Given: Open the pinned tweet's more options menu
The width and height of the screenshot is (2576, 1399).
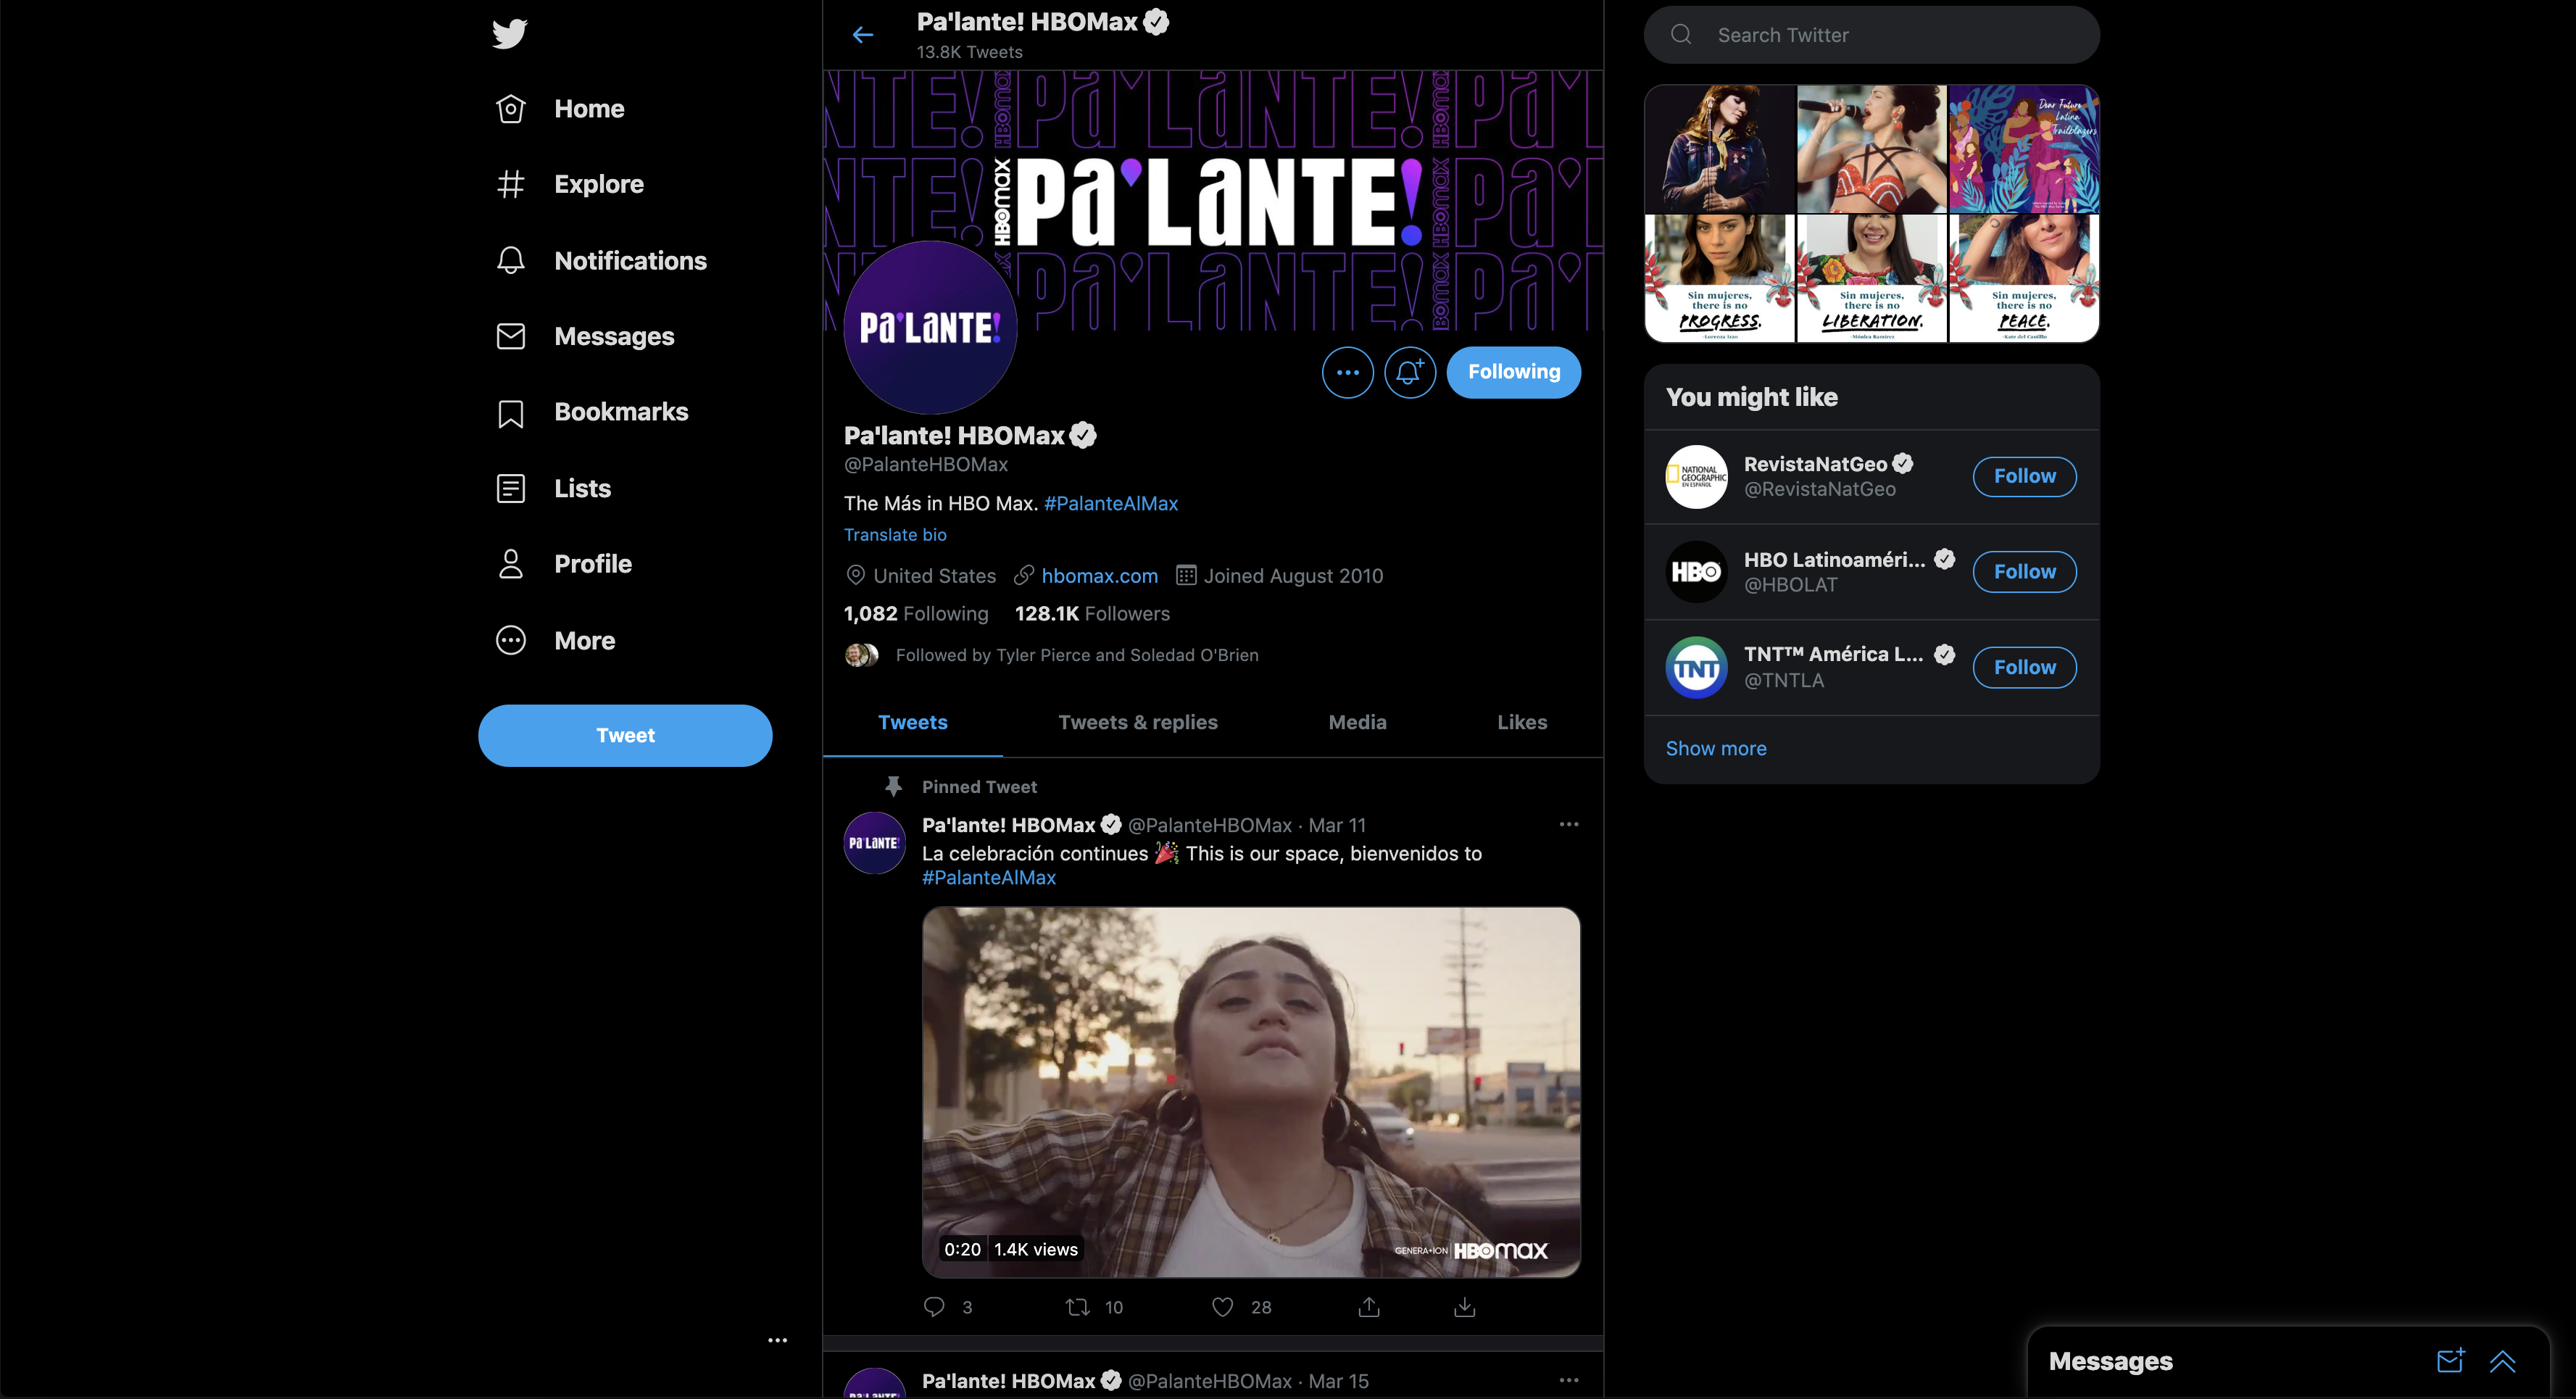Looking at the screenshot, I should [1568, 824].
